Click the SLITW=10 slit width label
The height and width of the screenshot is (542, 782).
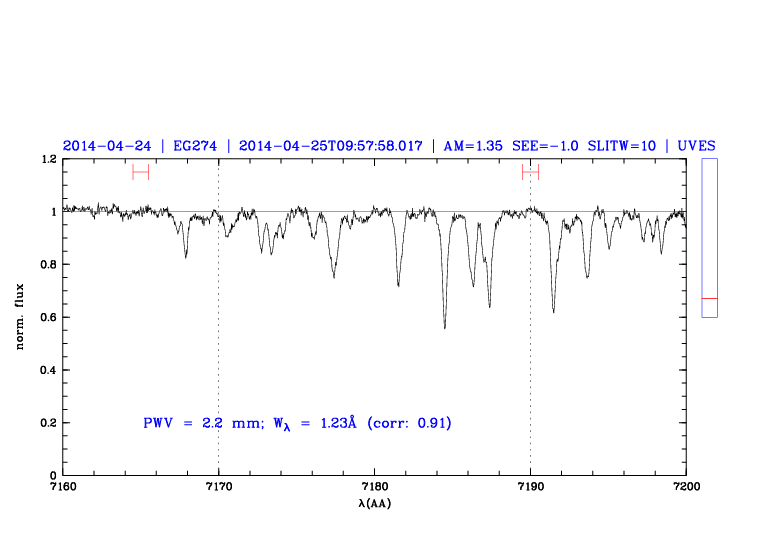pos(621,145)
